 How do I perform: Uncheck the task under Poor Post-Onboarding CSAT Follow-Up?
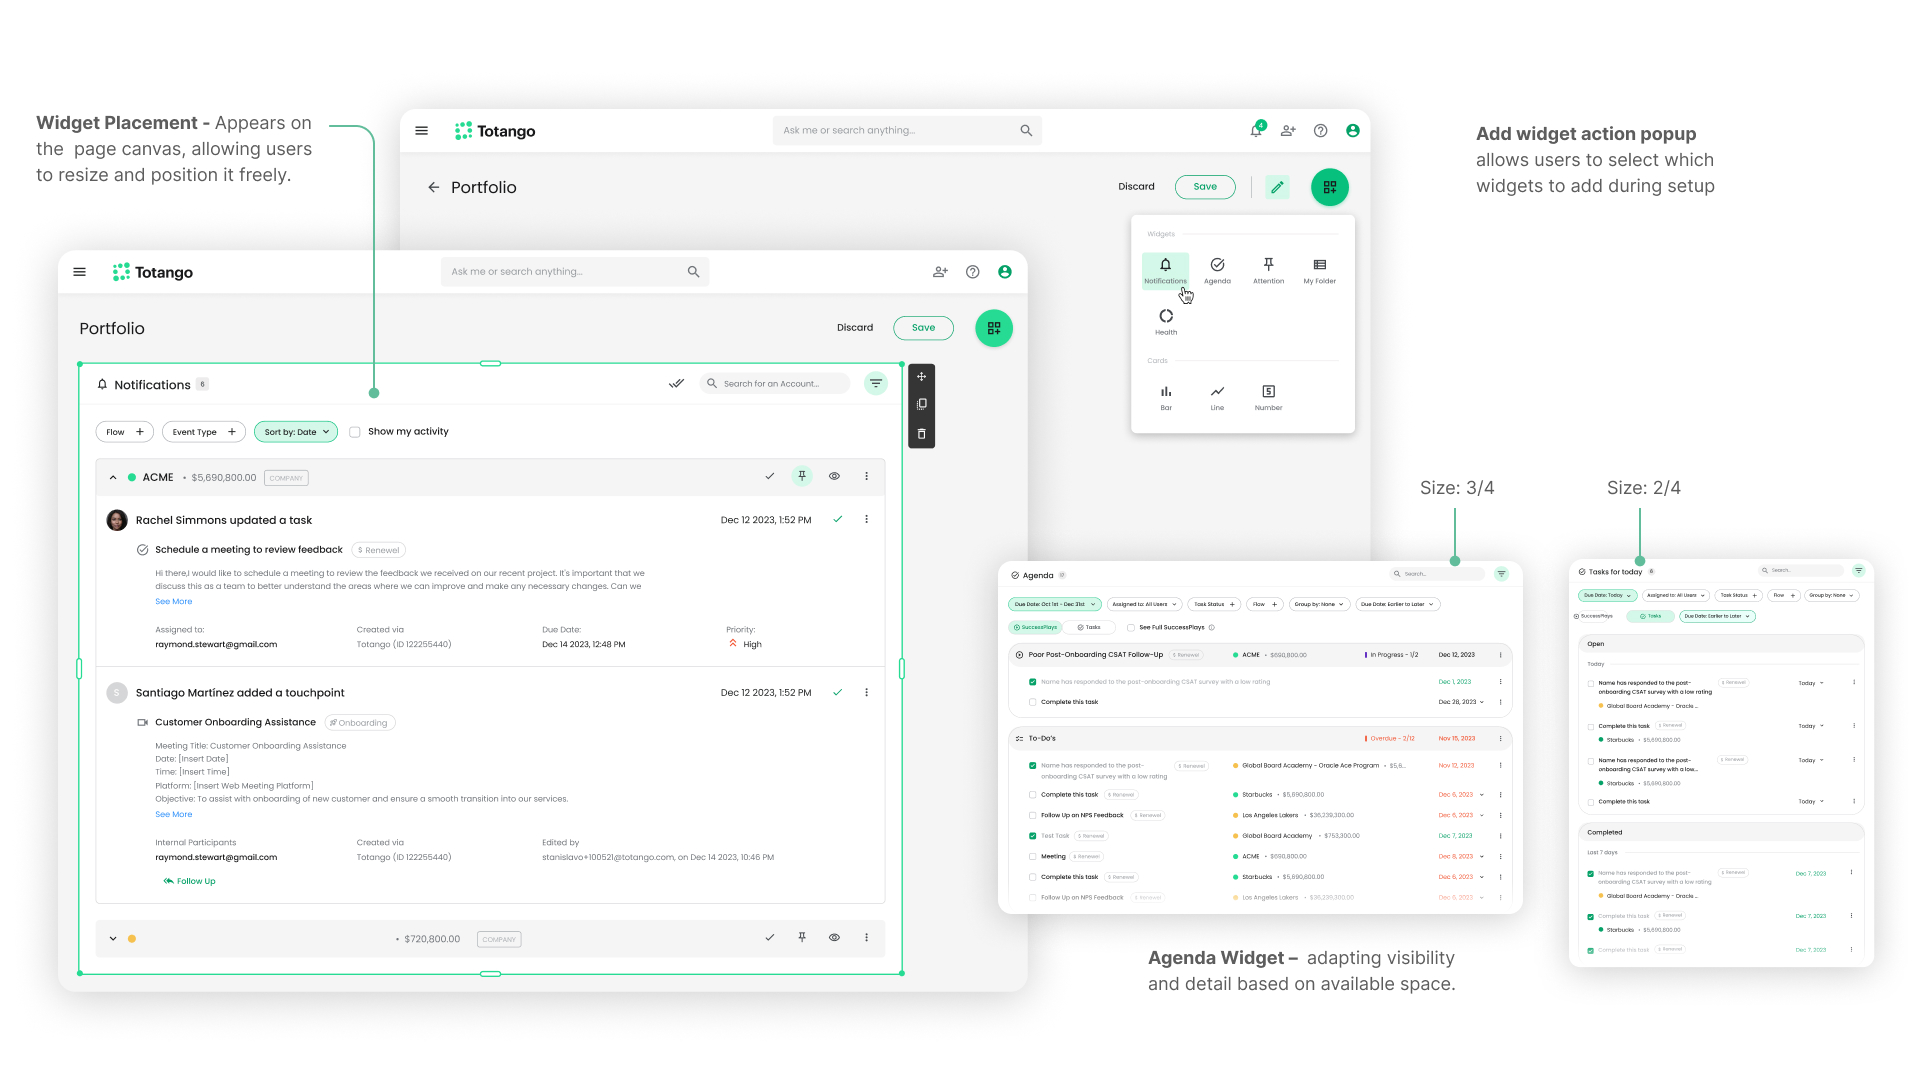click(1033, 682)
